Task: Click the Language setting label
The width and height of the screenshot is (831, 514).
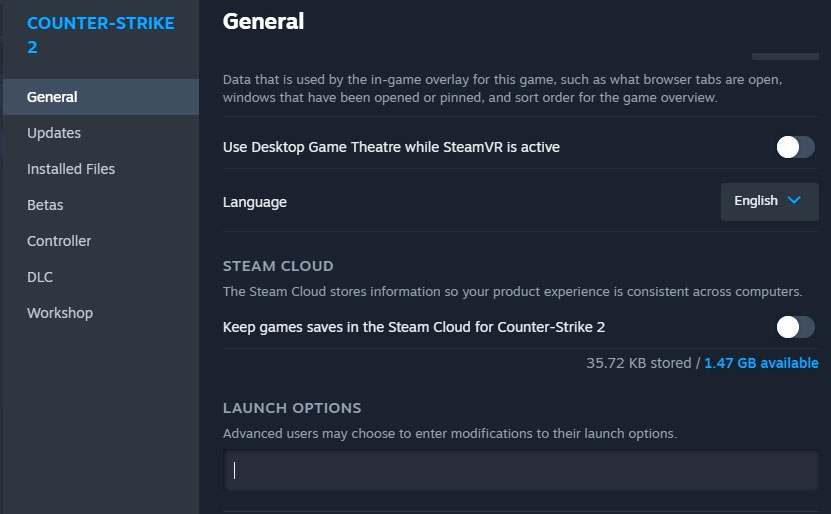Action: (x=255, y=202)
